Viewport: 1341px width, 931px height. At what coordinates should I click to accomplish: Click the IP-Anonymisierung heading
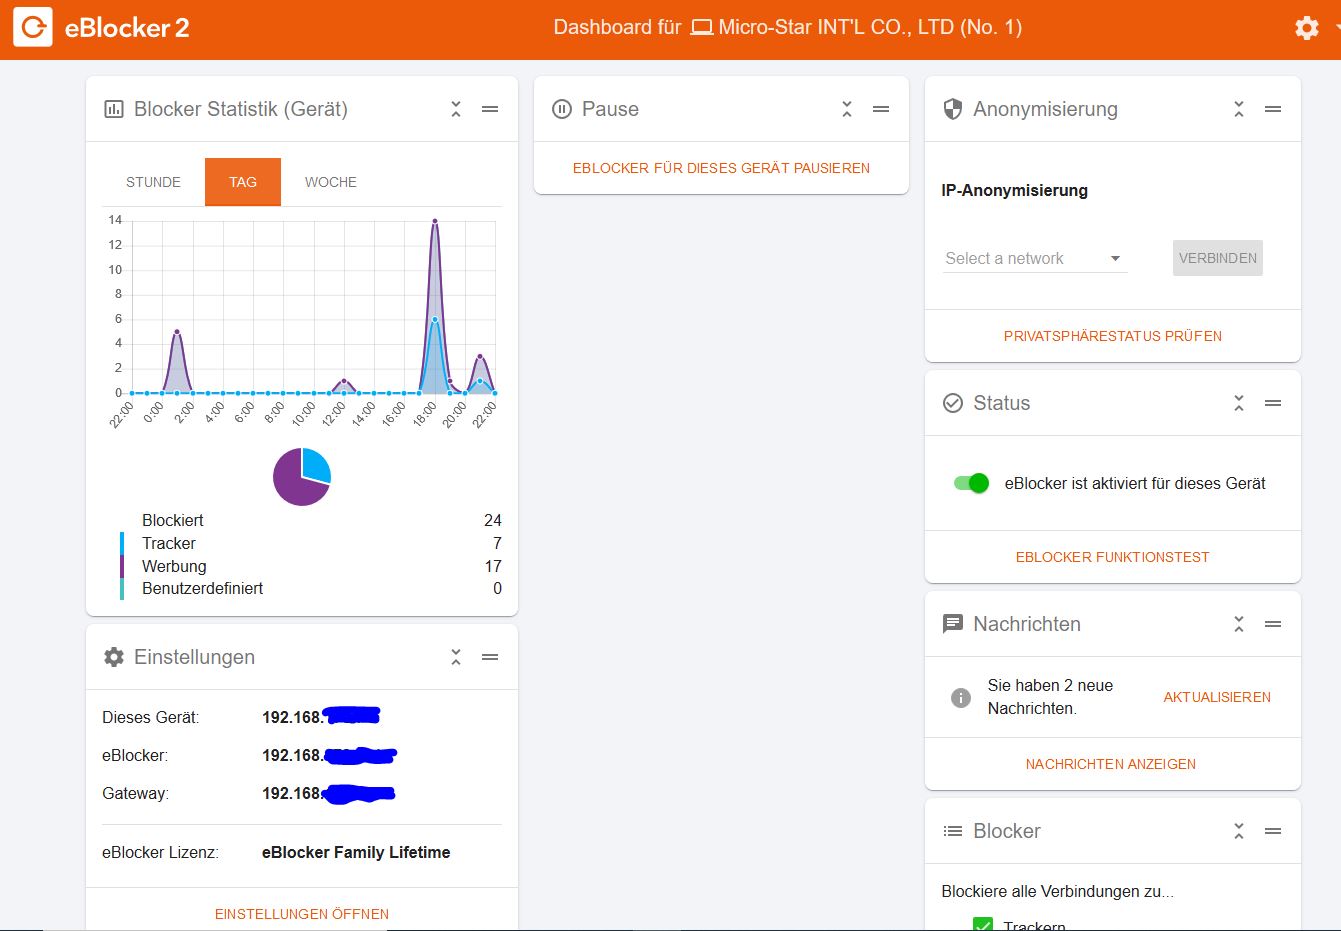click(x=1014, y=190)
